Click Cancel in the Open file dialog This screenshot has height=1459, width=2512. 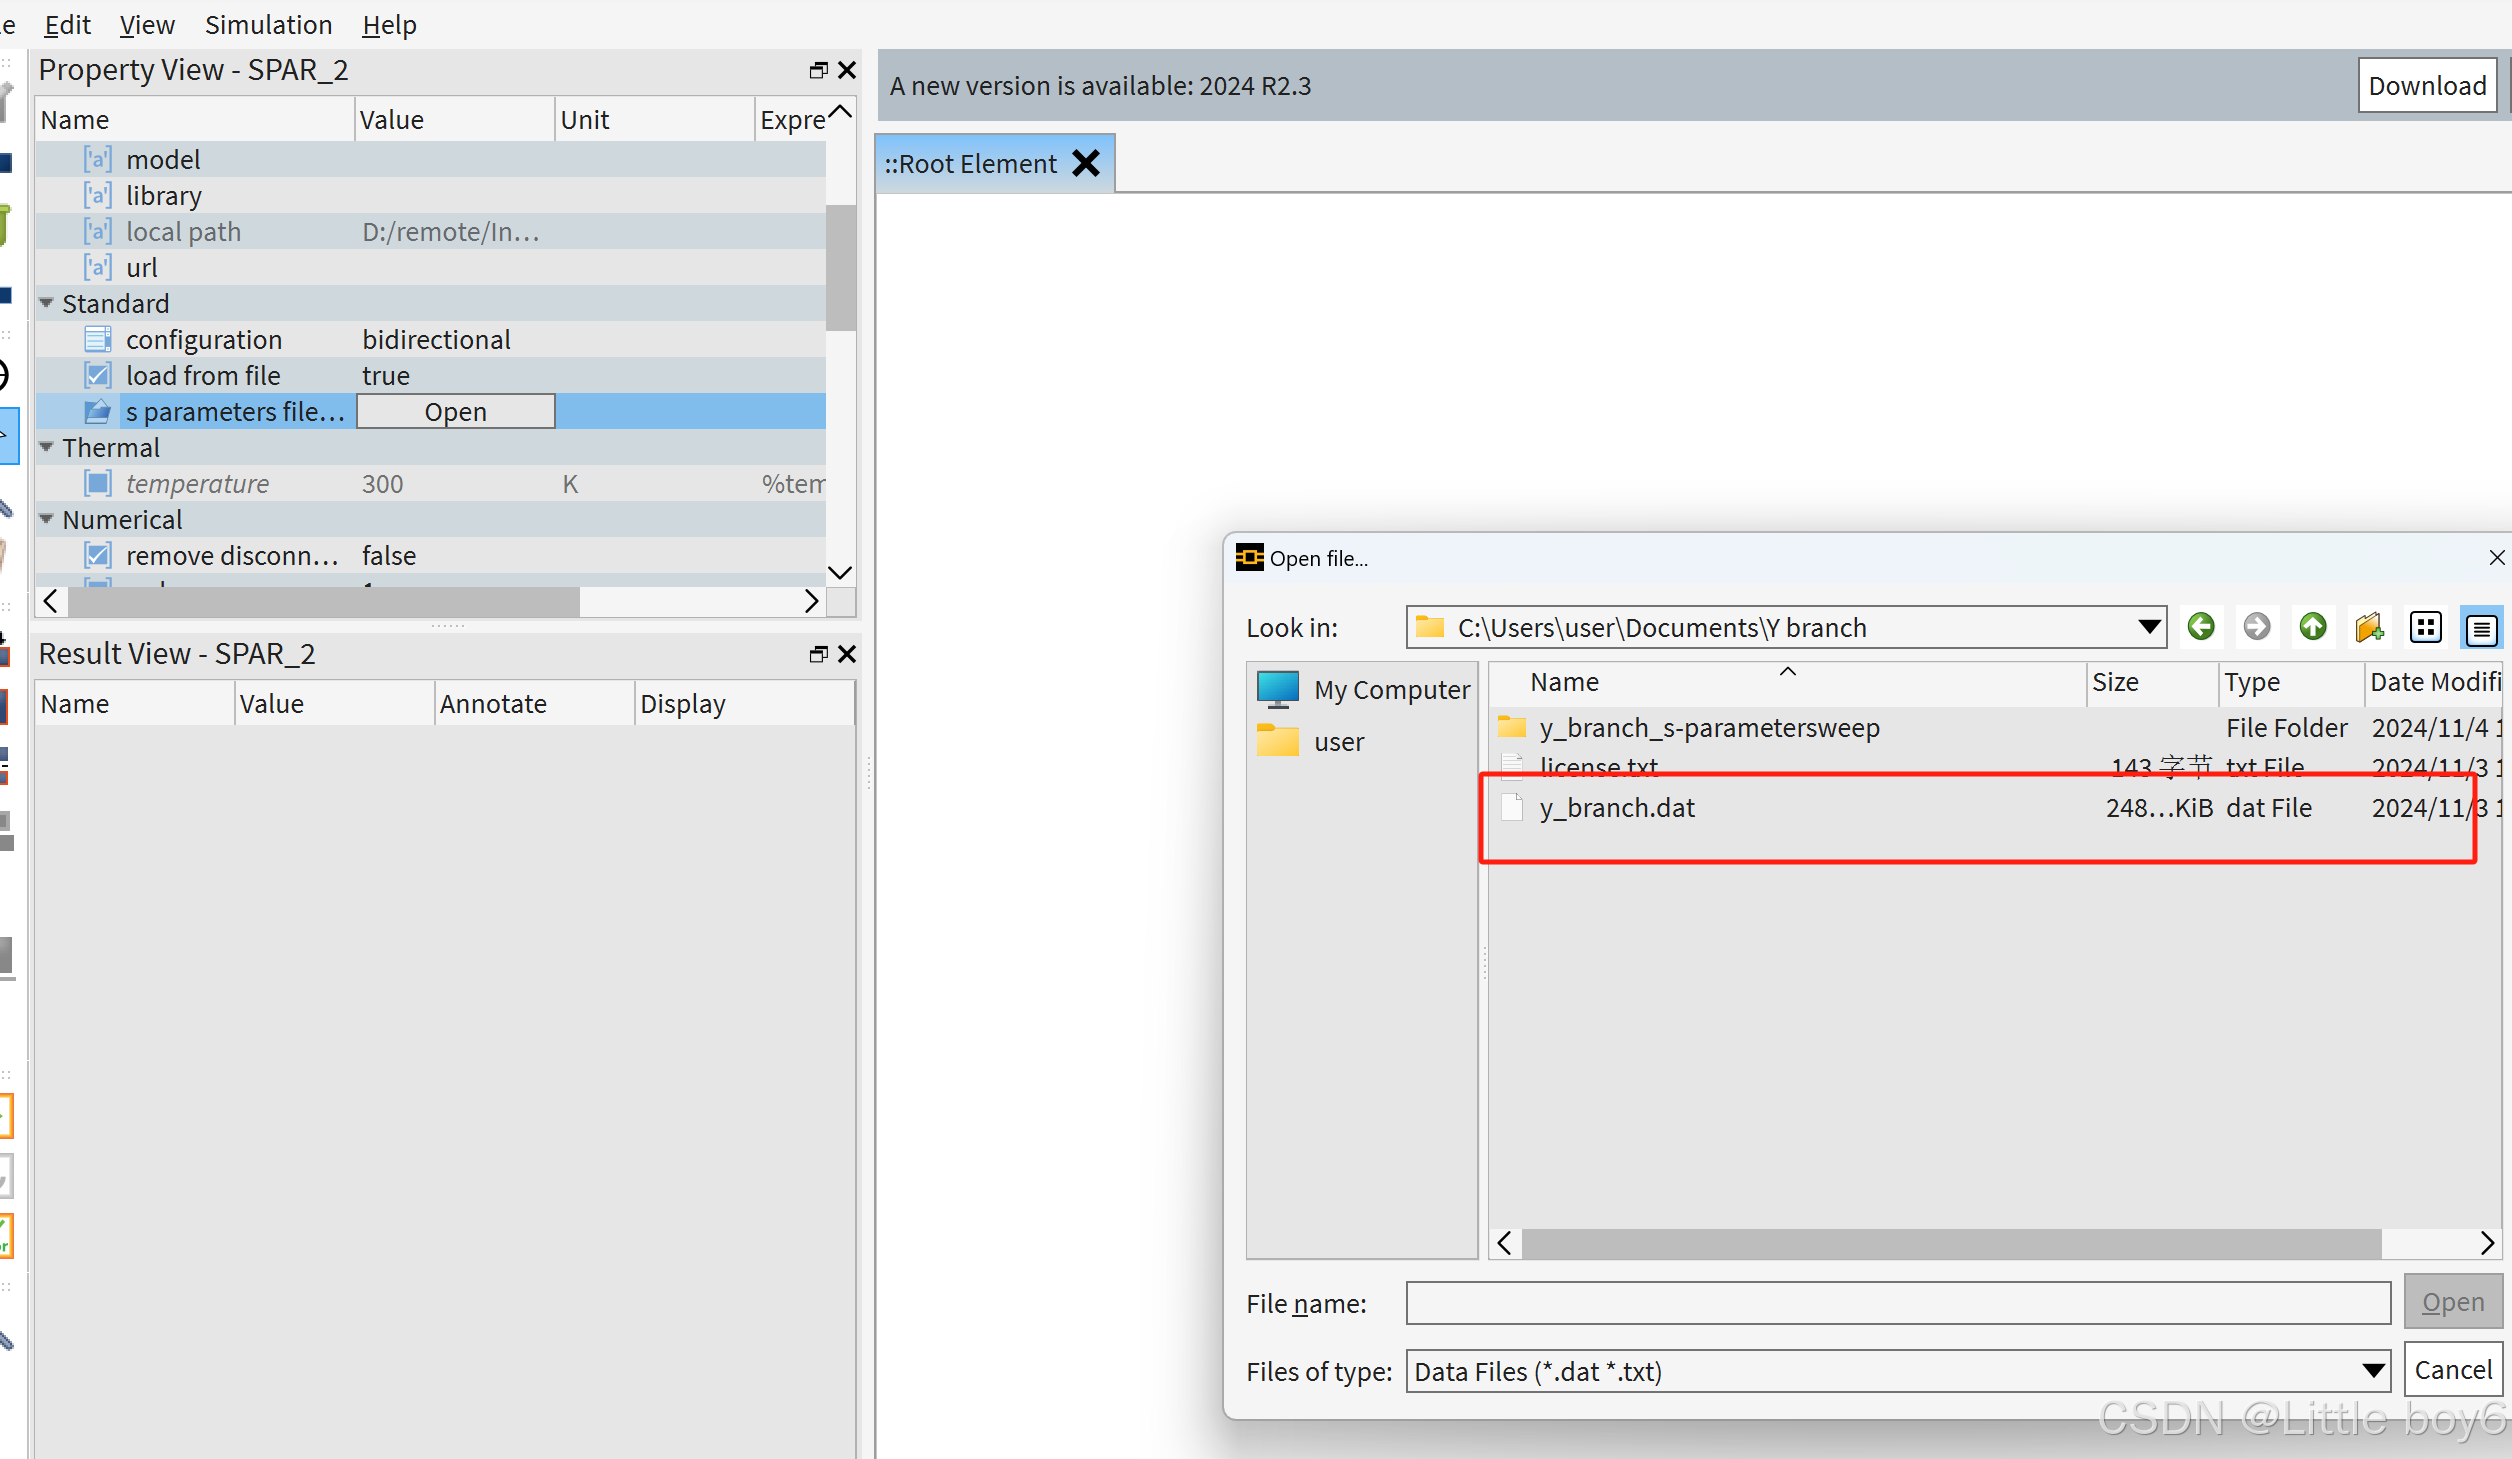point(2453,1369)
